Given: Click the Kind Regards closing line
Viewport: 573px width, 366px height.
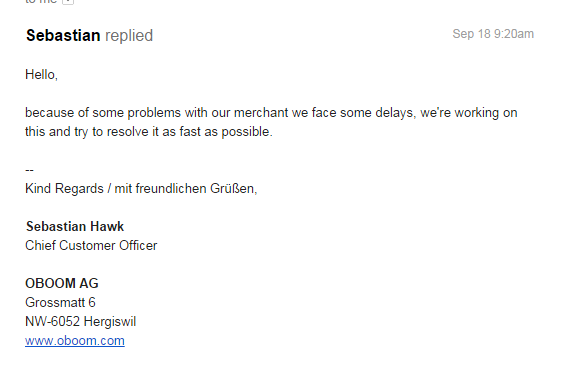Looking at the screenshot, I should click(x=141, y=188).
